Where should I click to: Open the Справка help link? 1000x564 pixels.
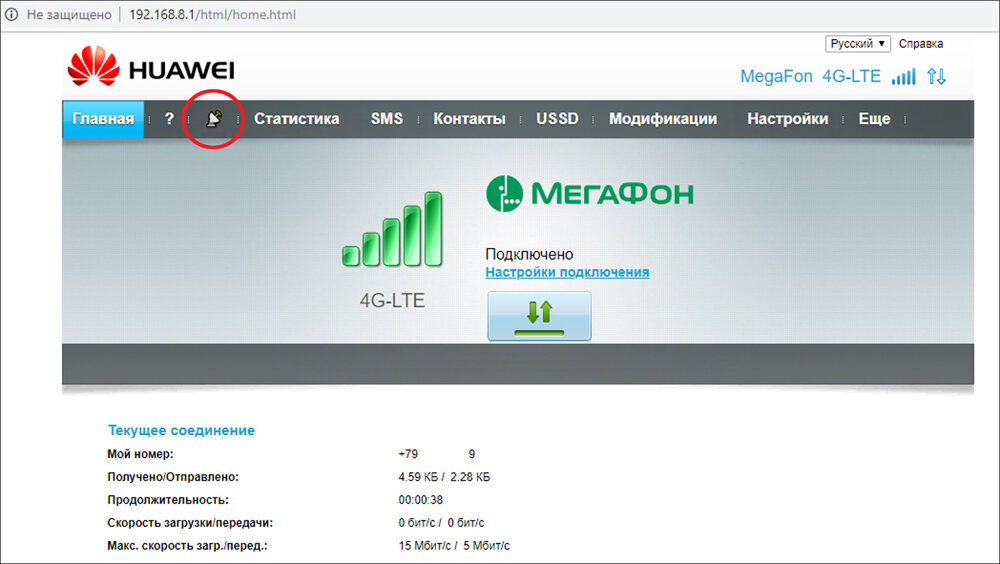tap(921, 43)
